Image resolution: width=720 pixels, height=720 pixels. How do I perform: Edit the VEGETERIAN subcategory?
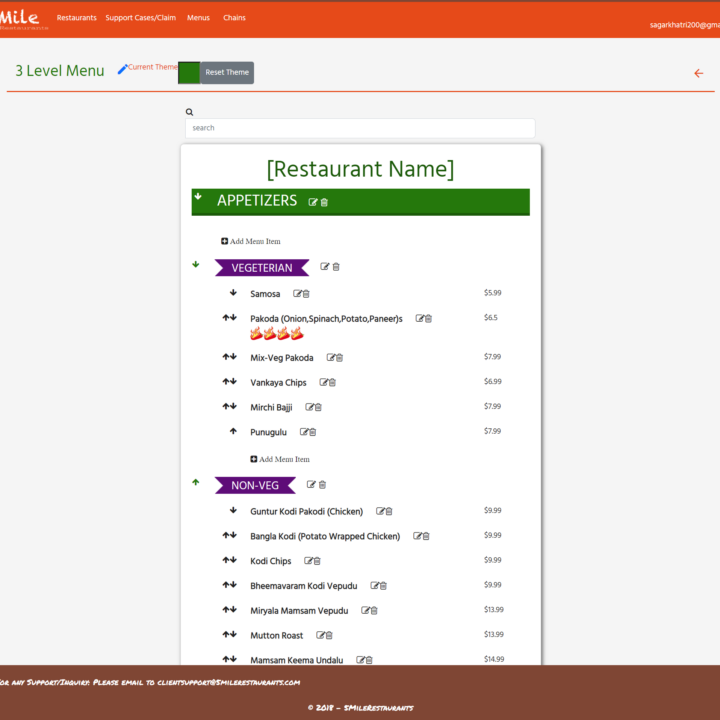coord(324,266)
